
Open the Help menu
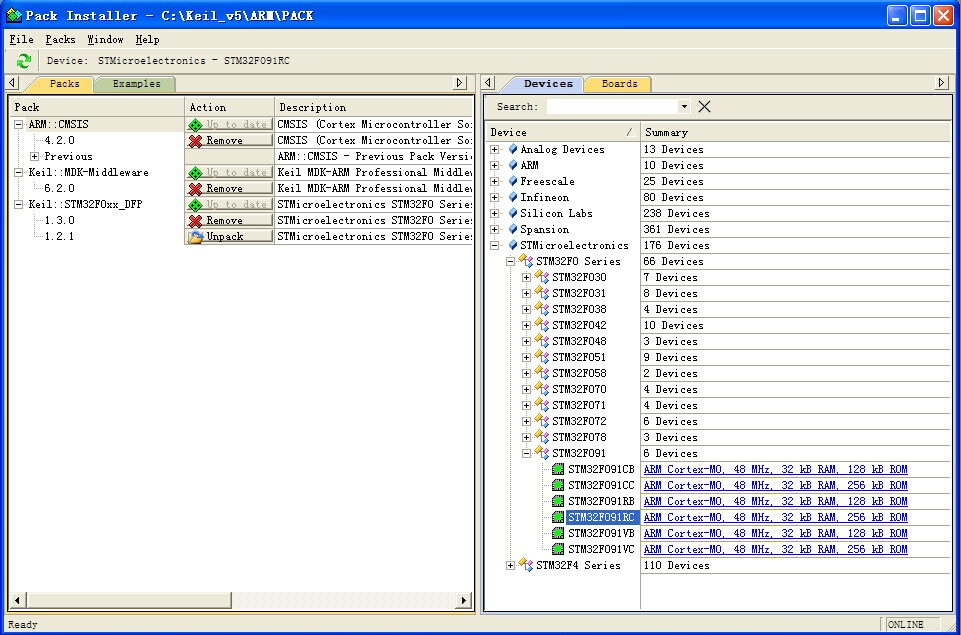click(147, 39)
